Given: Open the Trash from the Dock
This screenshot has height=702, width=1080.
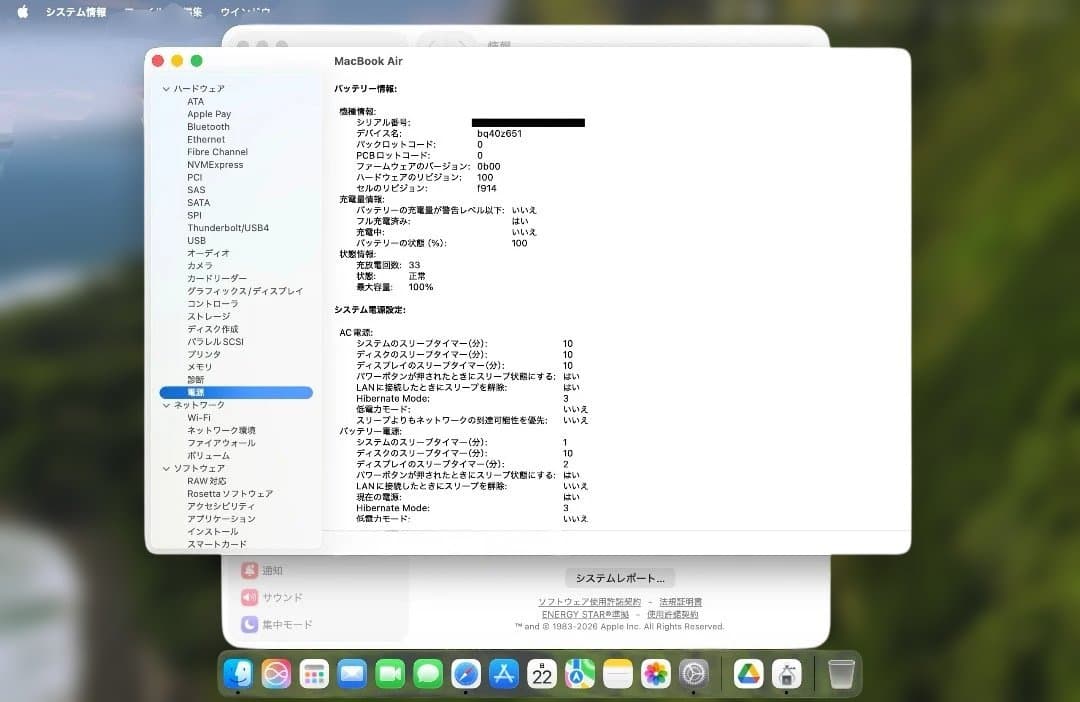Looking at the screenshot, I should click(x=840, y=674).
